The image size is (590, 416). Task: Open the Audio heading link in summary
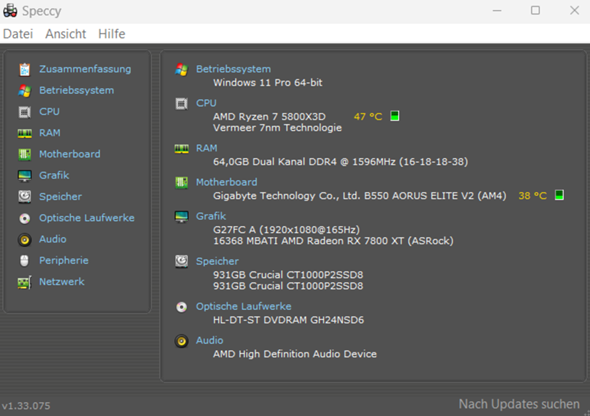coord(210,340)
